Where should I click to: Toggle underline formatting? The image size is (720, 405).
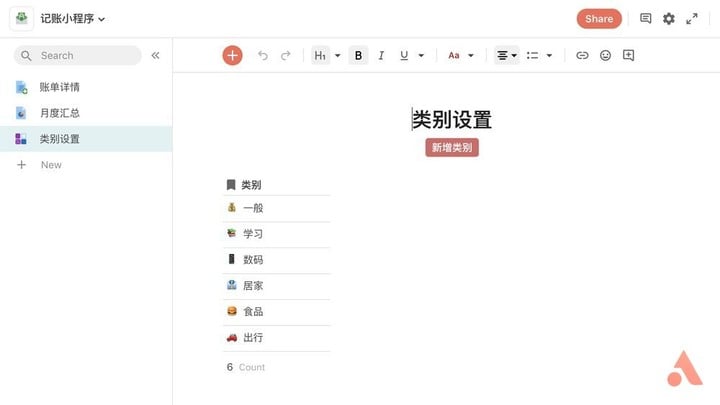[x=404, y=56]
